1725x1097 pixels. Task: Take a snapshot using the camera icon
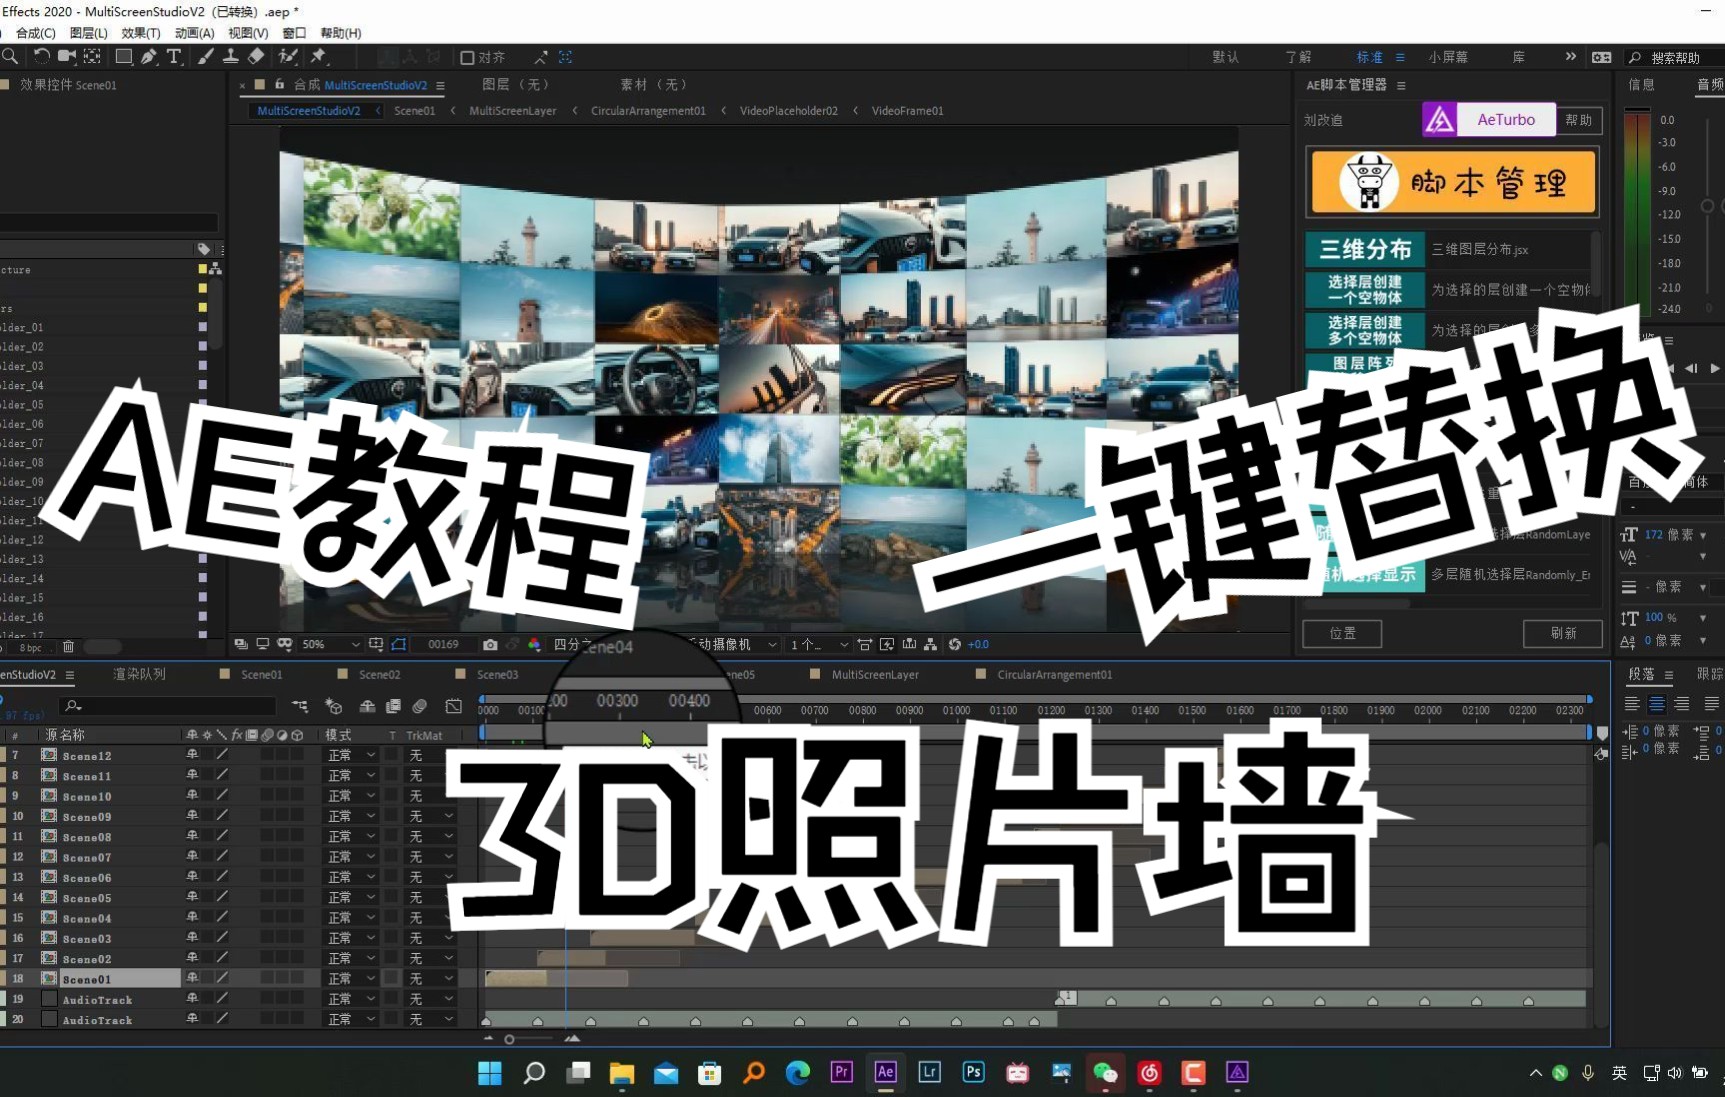491,646
